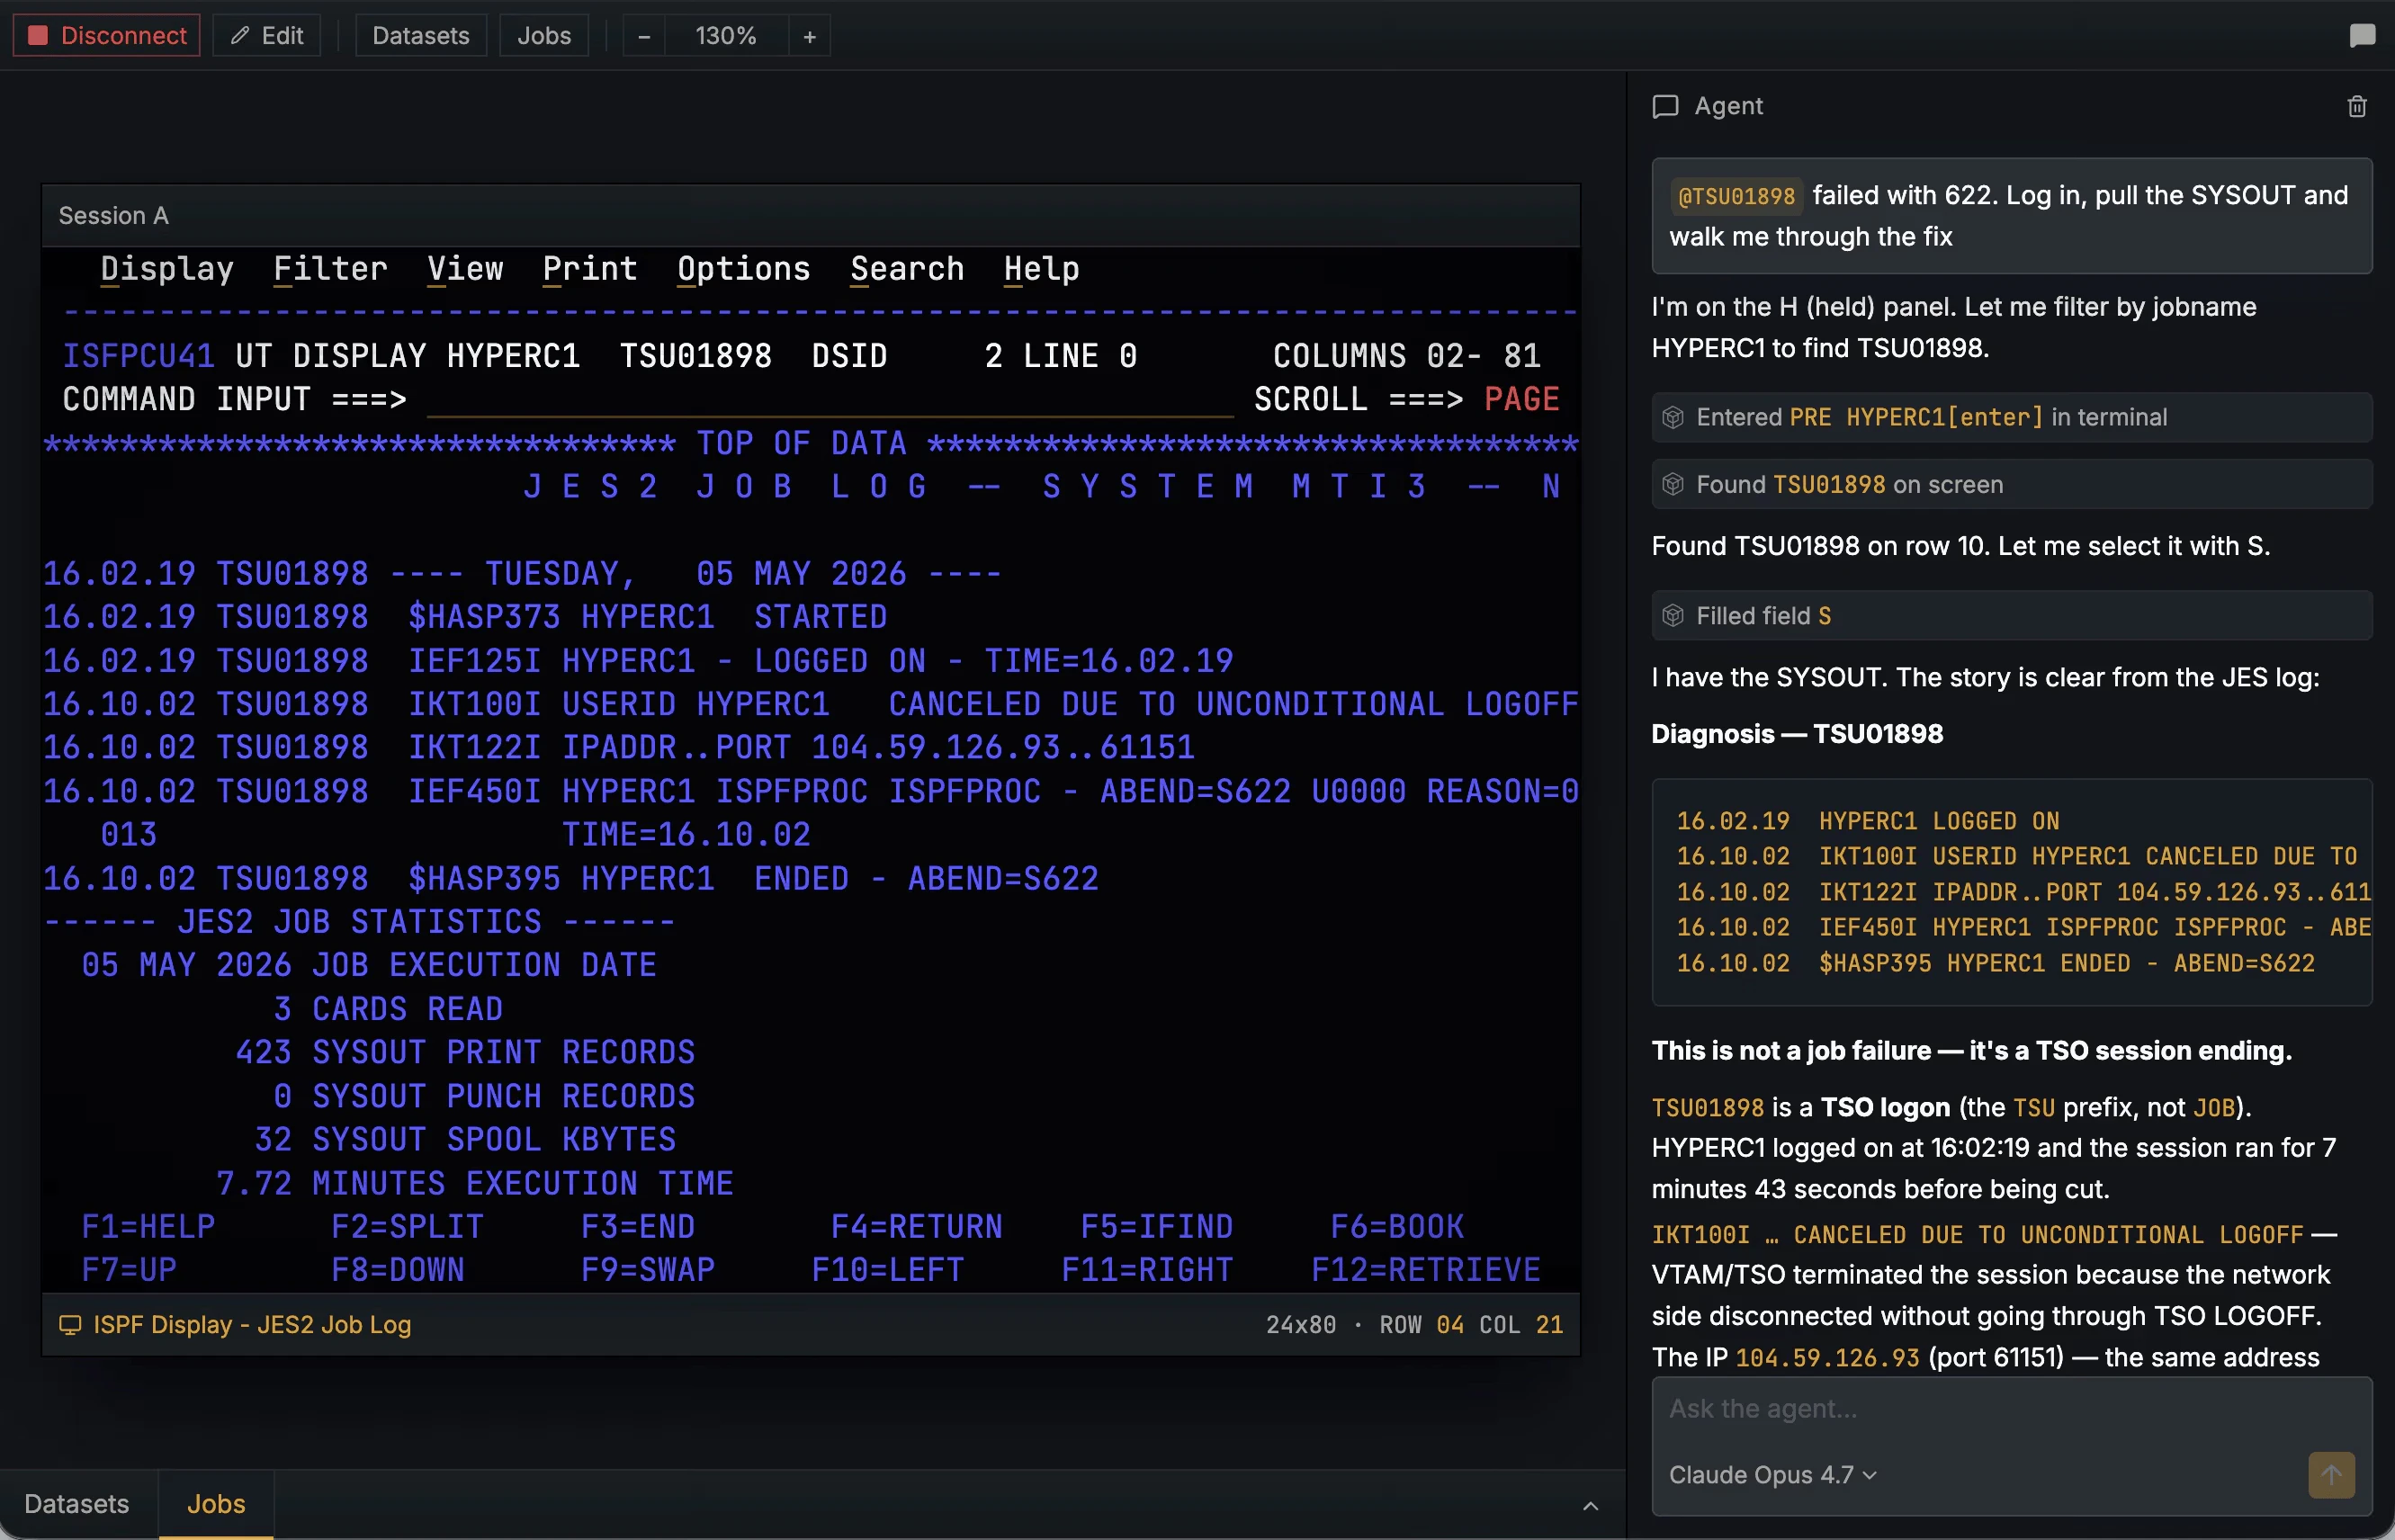
Task: Click F1=HELP function key label
Action: pyautogui.click(x=148, y=1227)
